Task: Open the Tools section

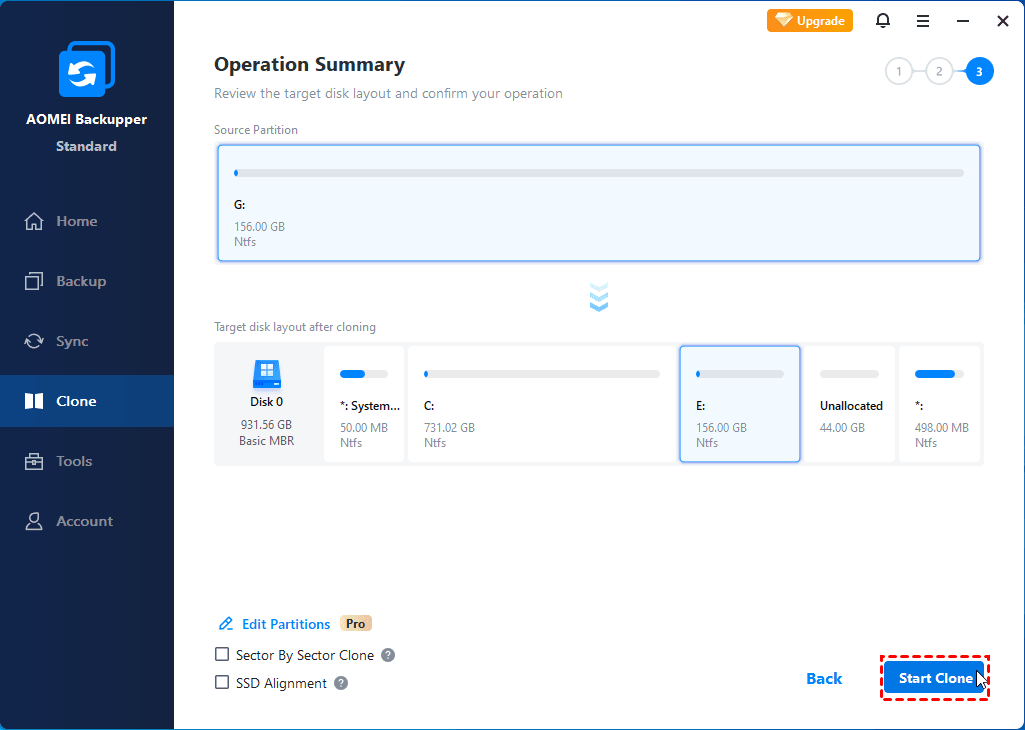Action: point(87,461)
